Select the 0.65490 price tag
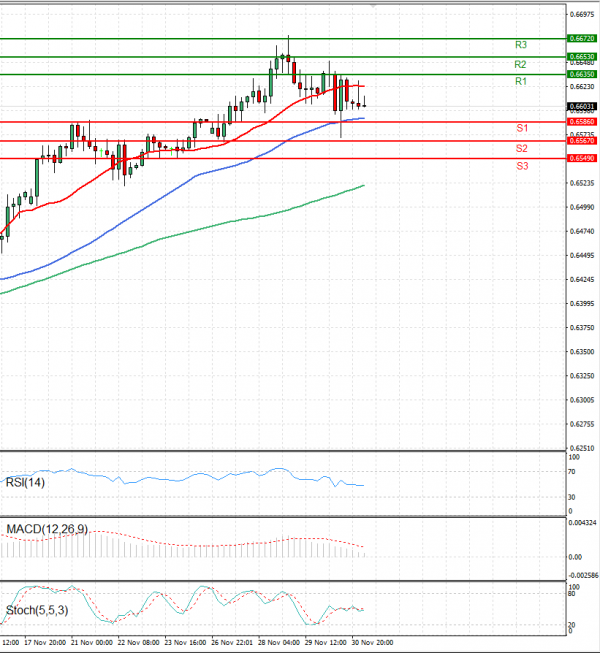This screenshot has height=653, width=600. coord(582,158)
